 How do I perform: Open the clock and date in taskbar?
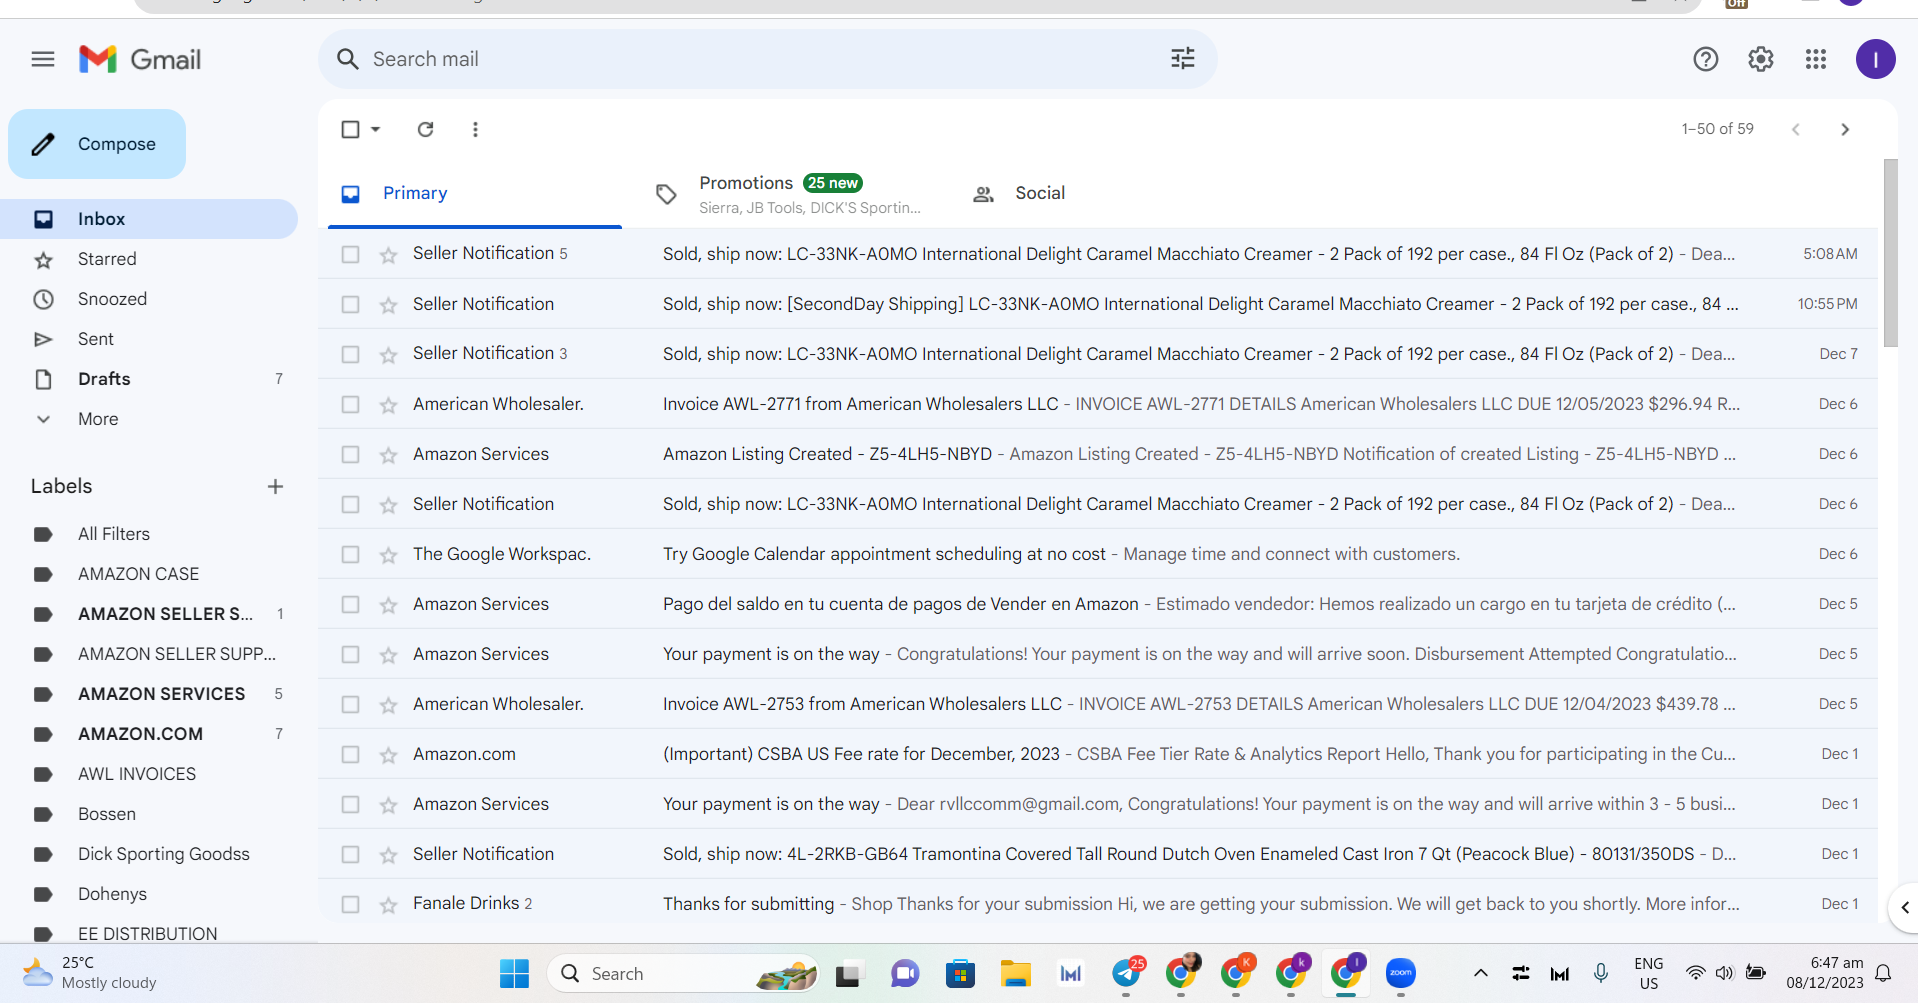click(x=1825, y=973)
